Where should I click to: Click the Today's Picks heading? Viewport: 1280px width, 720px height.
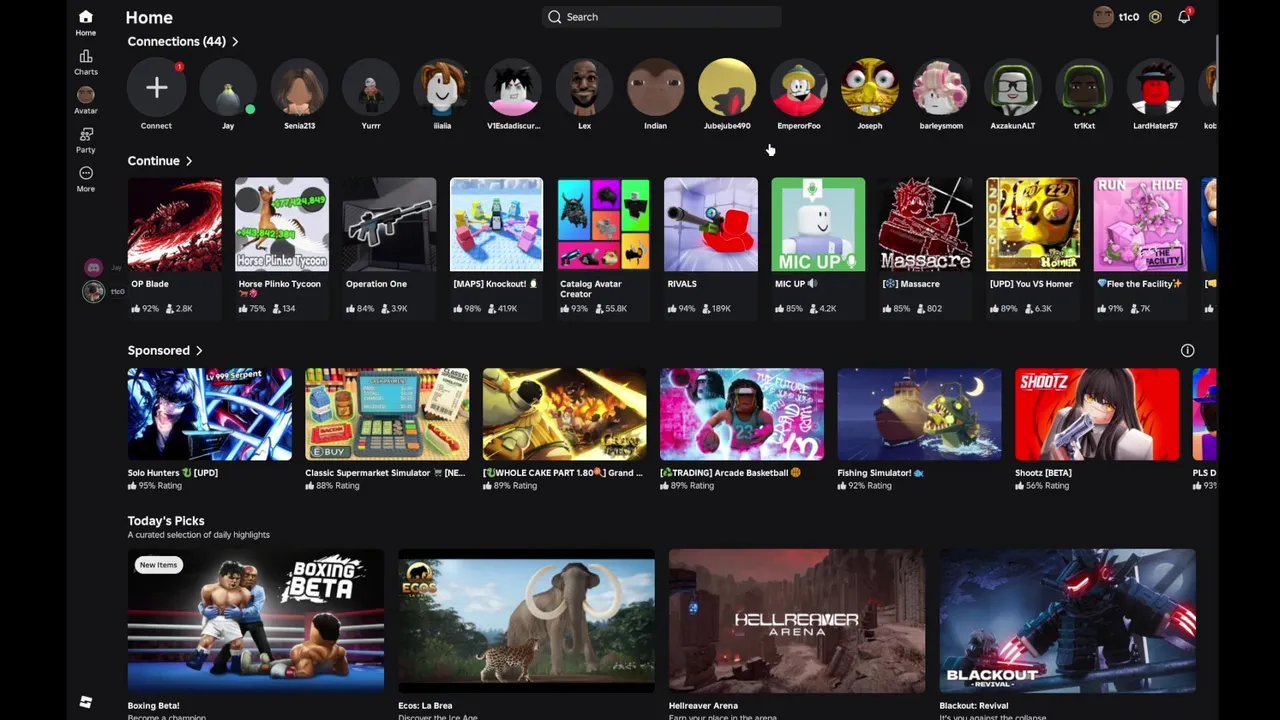tap(166, 521)
